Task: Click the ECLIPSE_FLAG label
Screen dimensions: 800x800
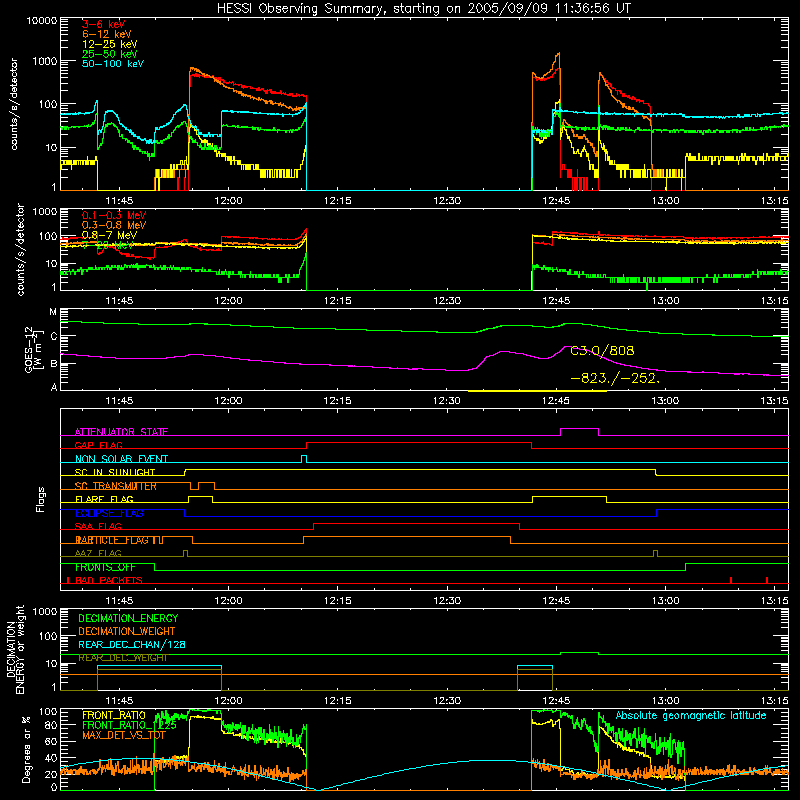Action: pos(109,513)
